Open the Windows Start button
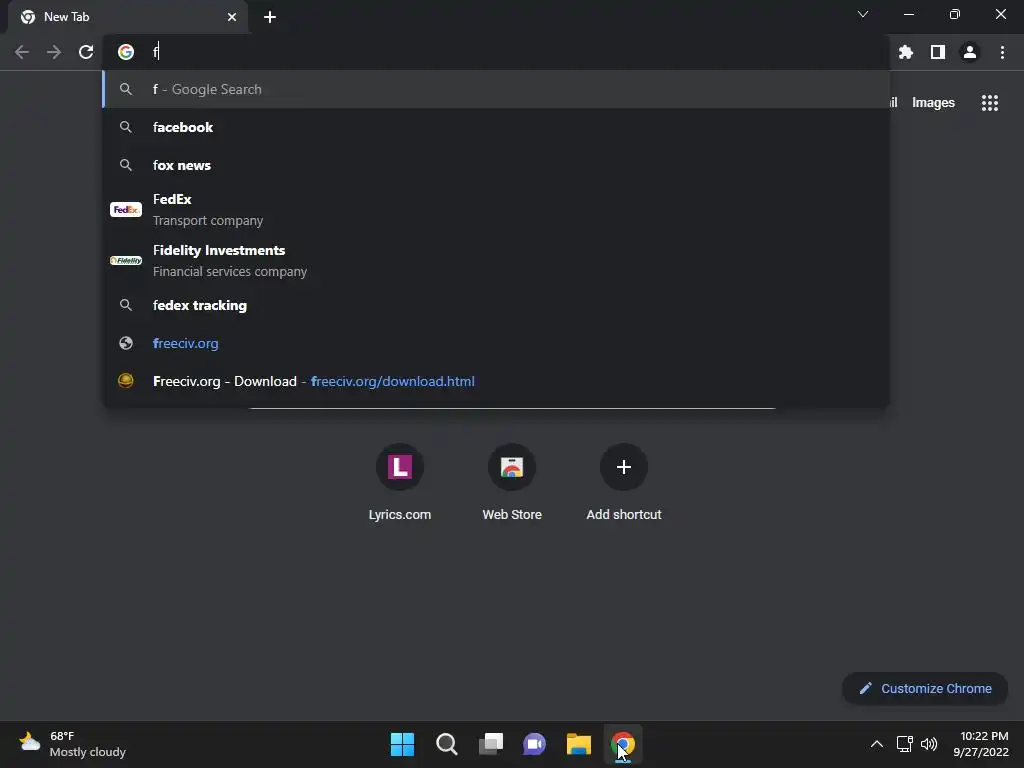Screen dimensions: 1024x768 402,744
